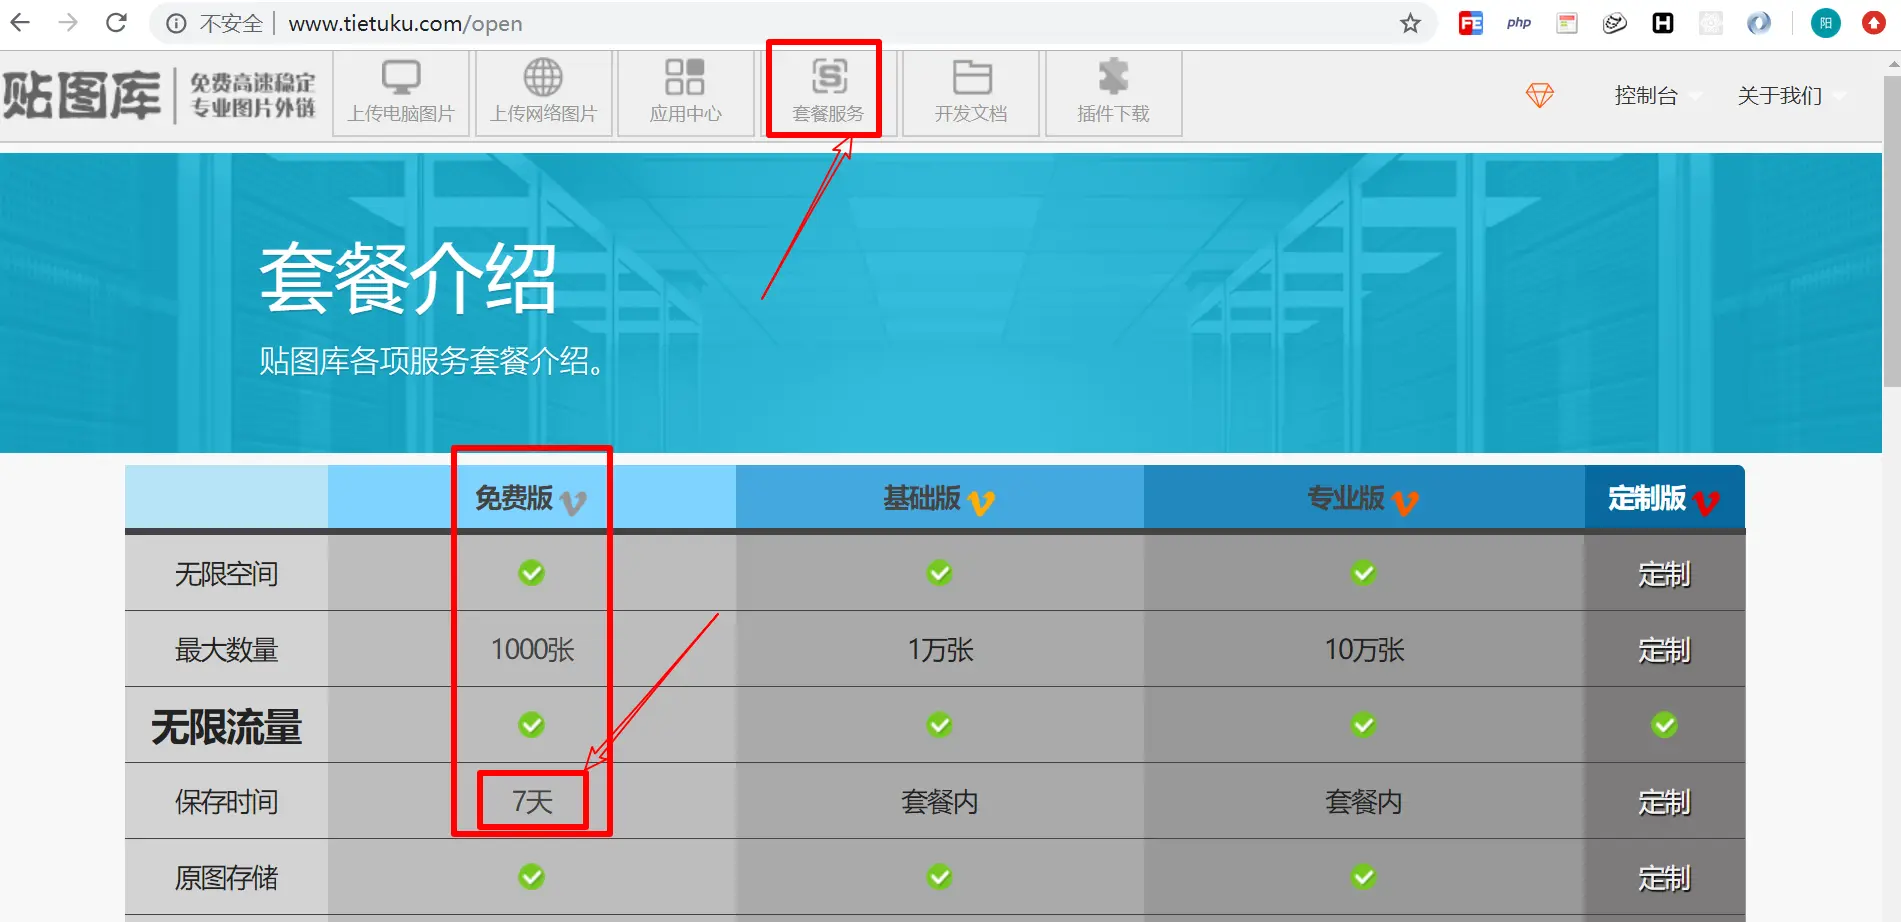Click 专业版 原图存储 green checkmark
This screenshot has height=922, width=1901.
pos(1364,877)
